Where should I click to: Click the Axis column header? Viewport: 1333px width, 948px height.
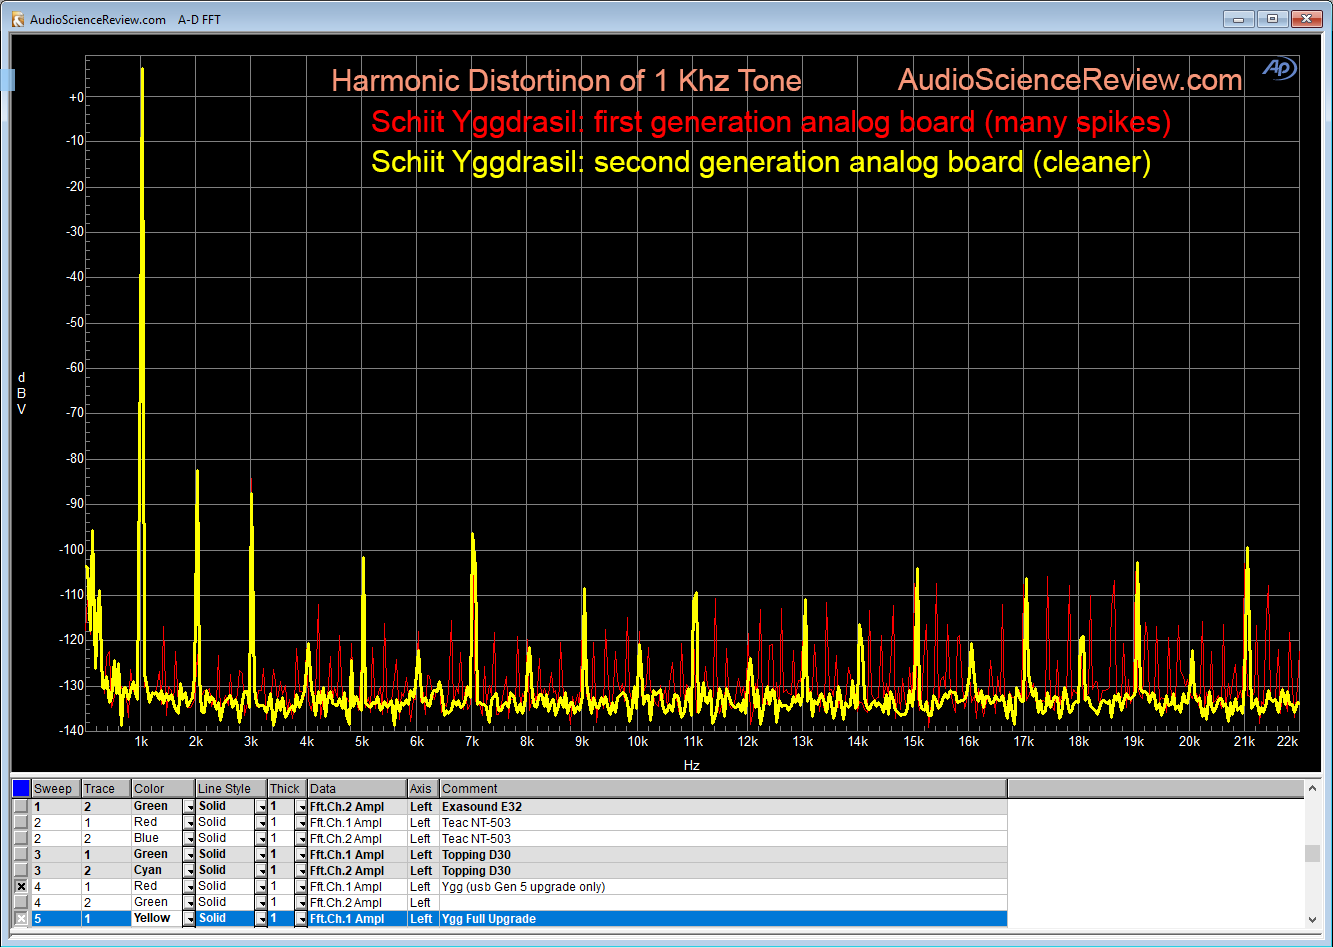423,789
